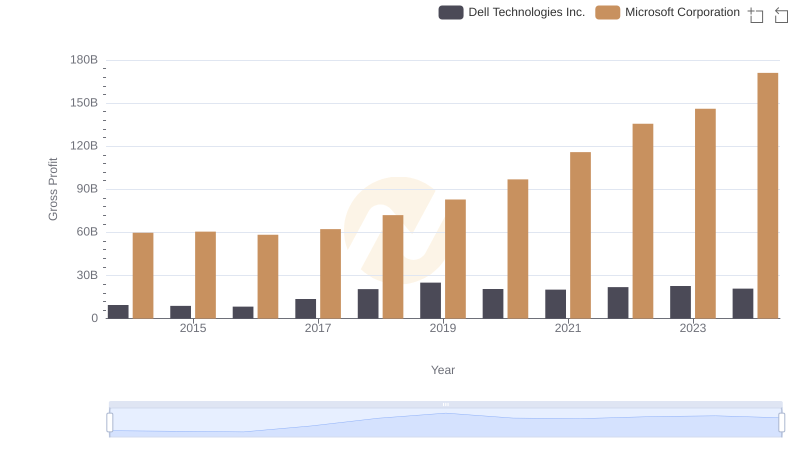Click the Dell bar for 2022
Screen dimensions: 800x461
pyautogui.click(x=618, y=303)
